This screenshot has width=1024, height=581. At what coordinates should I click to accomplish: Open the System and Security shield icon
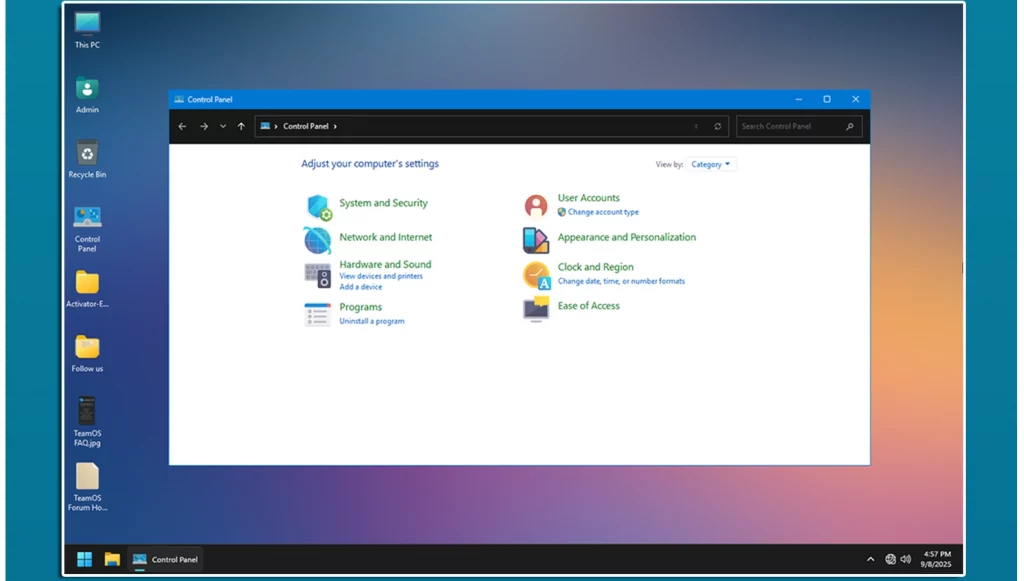(318, 207)
